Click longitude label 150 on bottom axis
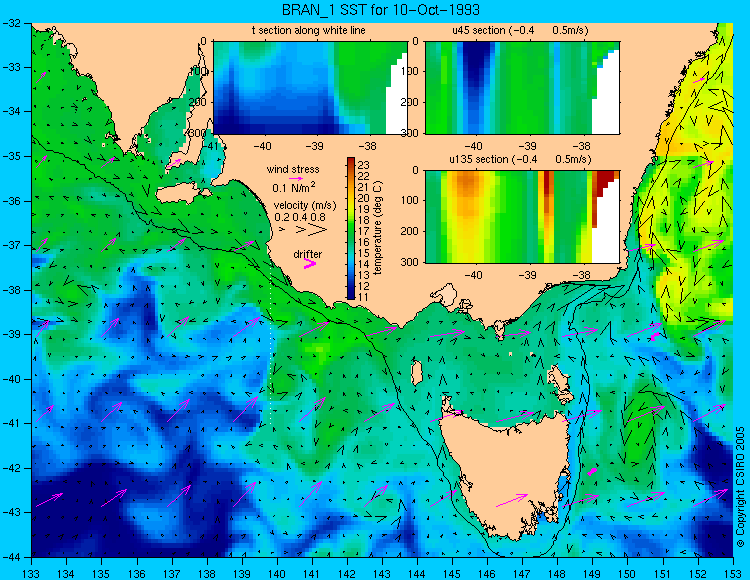The width and height of the screenshot is (750, 580). [x=628, y=574]
